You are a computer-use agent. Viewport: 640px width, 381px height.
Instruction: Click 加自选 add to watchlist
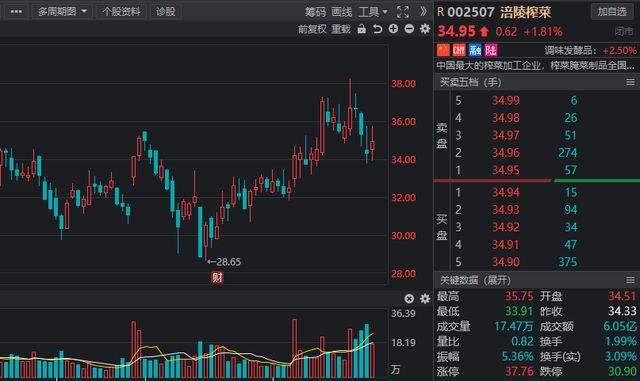pyautogui.click(x=612, y=11)
